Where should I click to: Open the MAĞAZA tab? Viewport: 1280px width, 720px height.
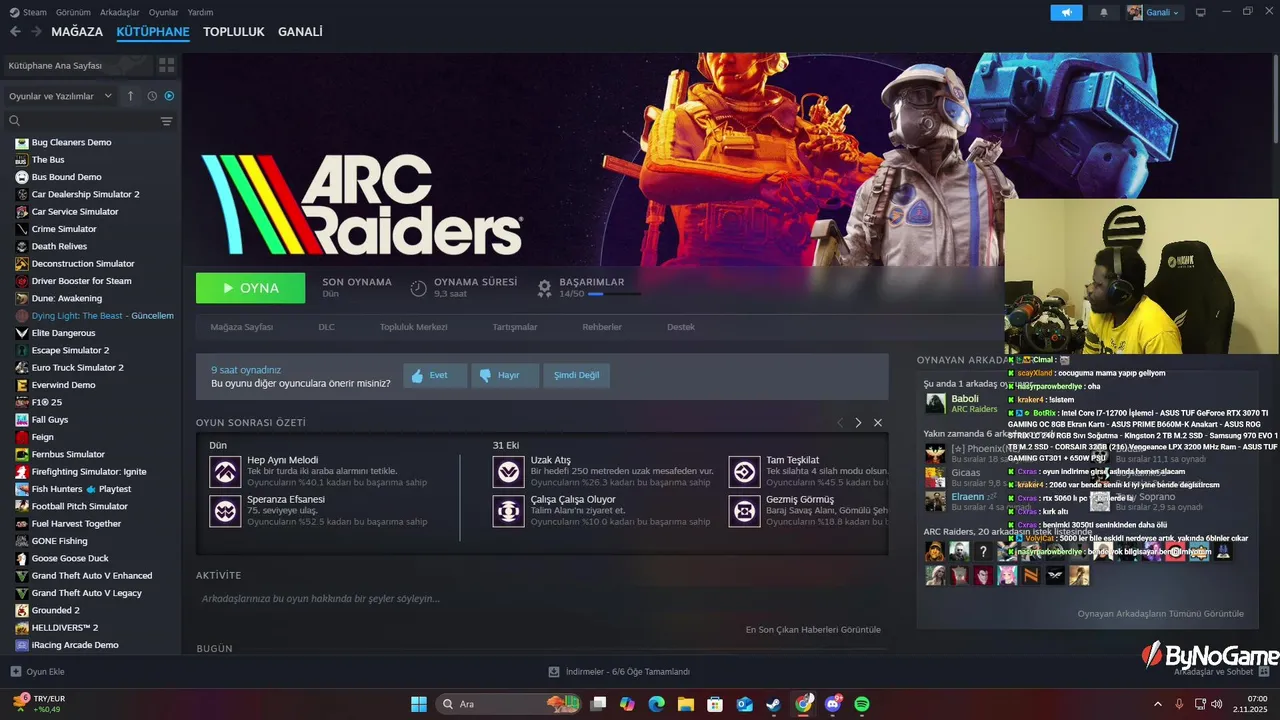pyautogui.click(x=77, y=32)
